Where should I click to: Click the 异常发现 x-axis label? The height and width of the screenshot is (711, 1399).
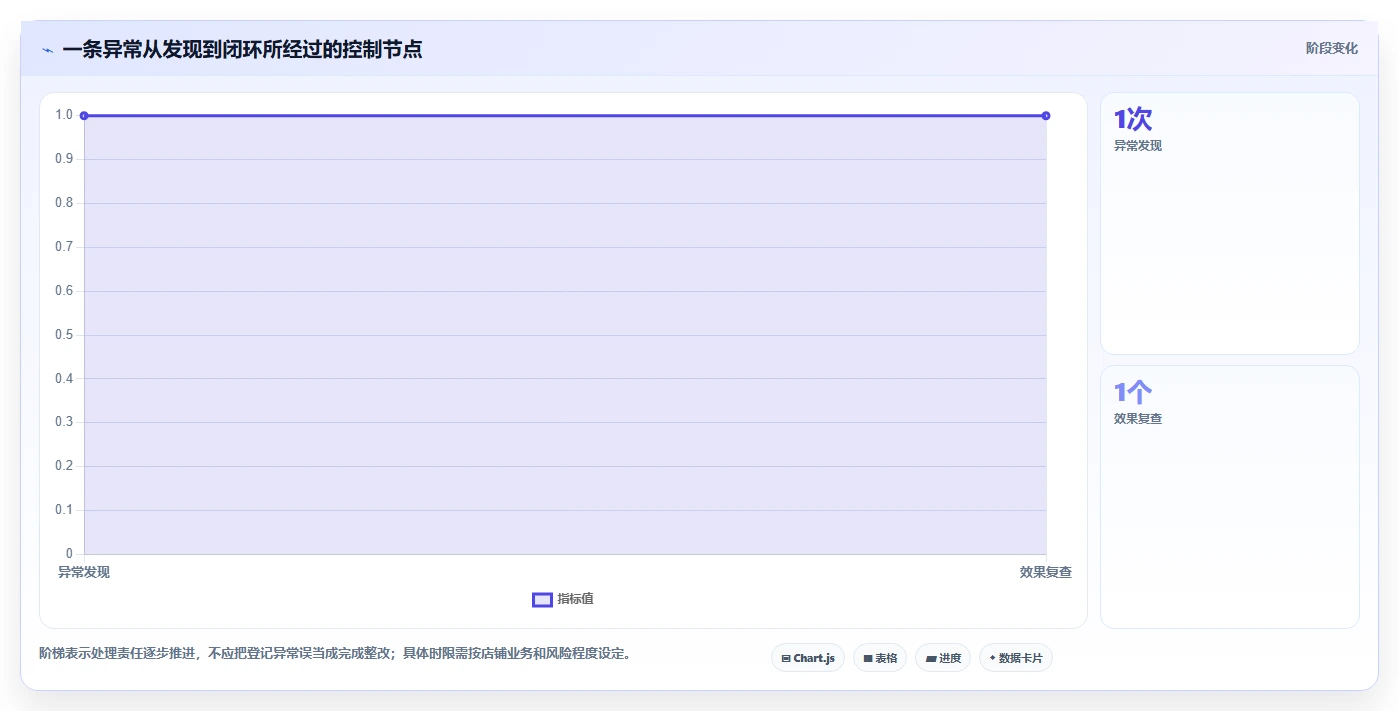click(x=84, y=572)
